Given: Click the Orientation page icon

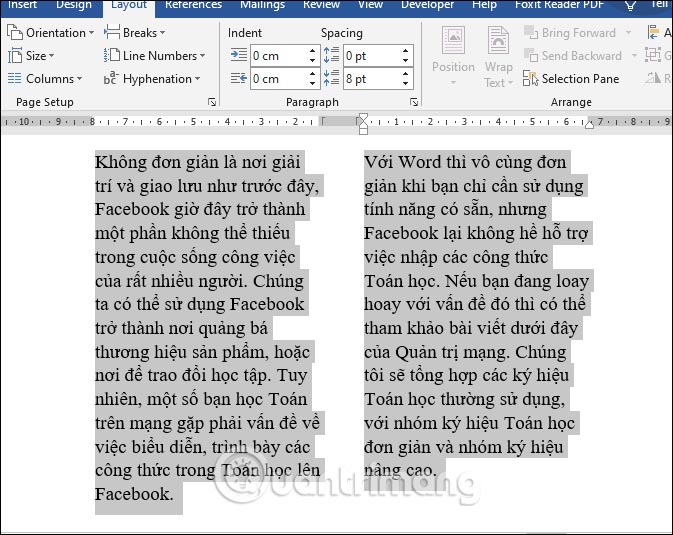Looking at the screenshot, I should [15, 33].
